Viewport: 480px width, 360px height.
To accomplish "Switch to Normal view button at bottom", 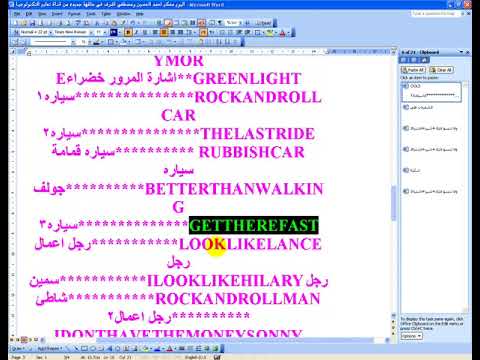I will [x=11, y=340].
